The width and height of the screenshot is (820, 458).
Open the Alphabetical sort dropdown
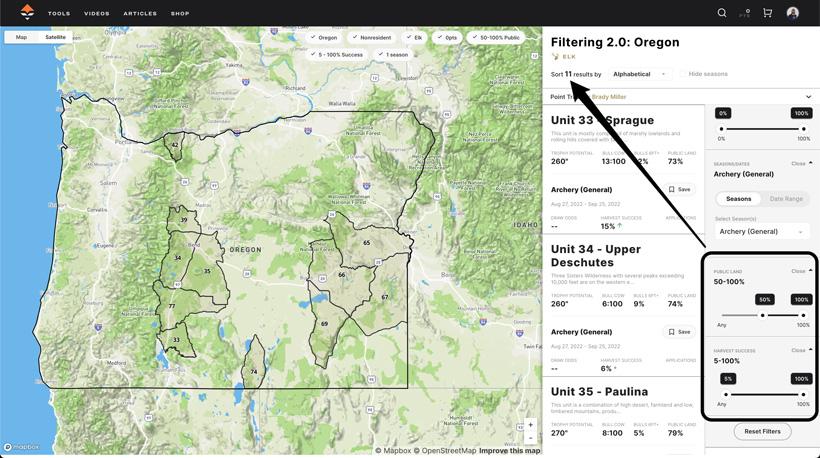(x=640, y=74)
